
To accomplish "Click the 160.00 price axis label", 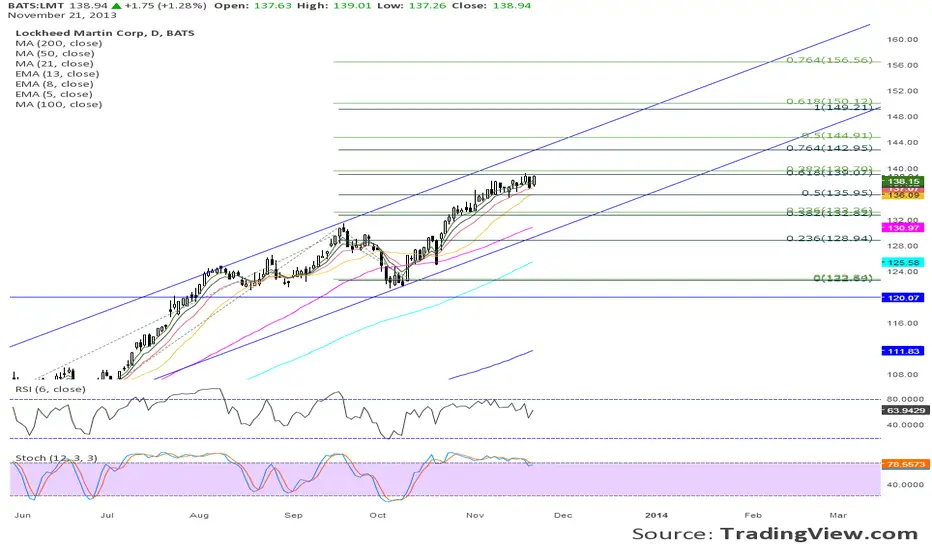I will coord(902,39).
